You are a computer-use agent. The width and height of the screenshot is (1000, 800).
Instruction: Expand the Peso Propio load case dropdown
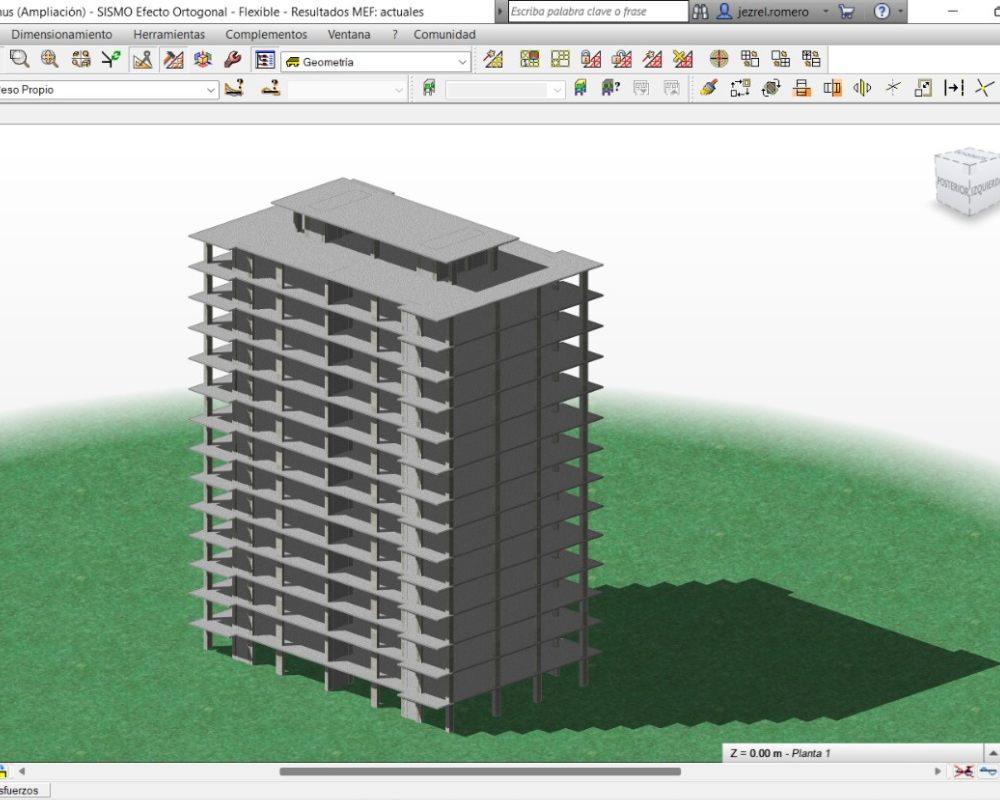coord(211,90)
